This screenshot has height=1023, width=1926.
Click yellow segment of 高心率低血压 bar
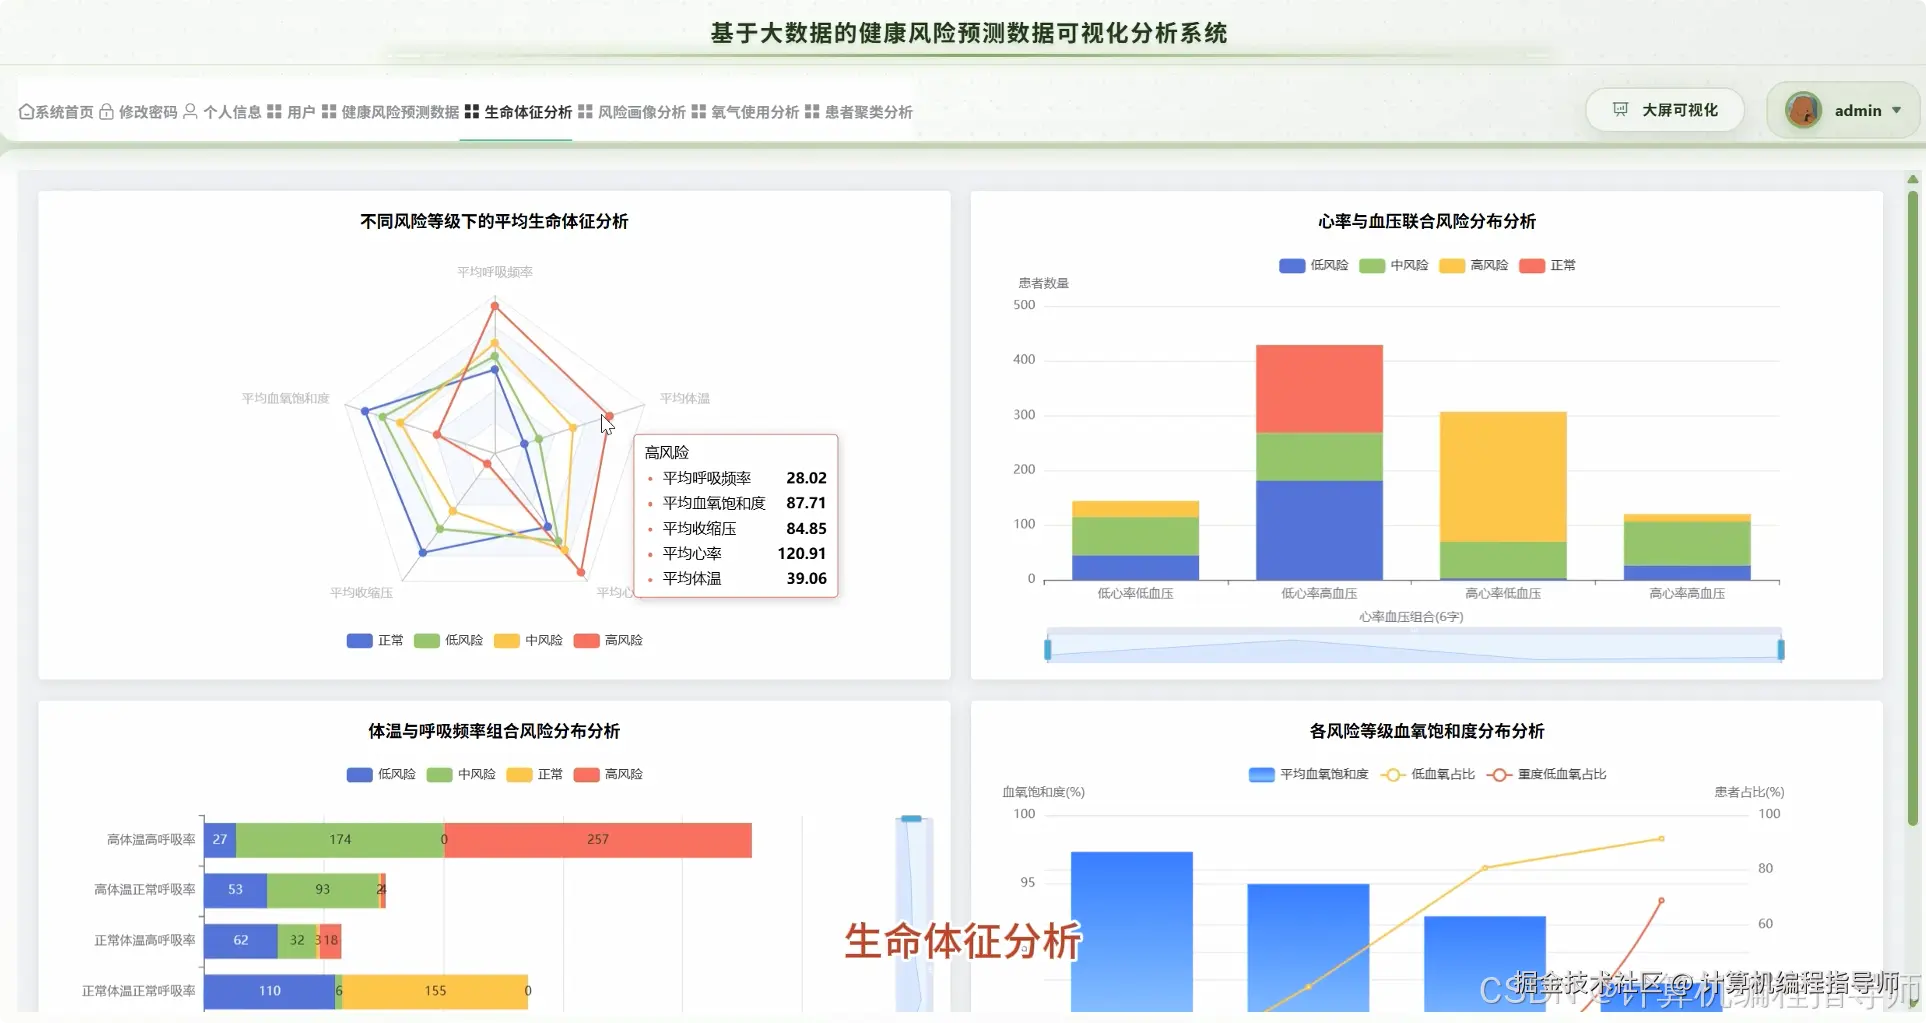1503,477
